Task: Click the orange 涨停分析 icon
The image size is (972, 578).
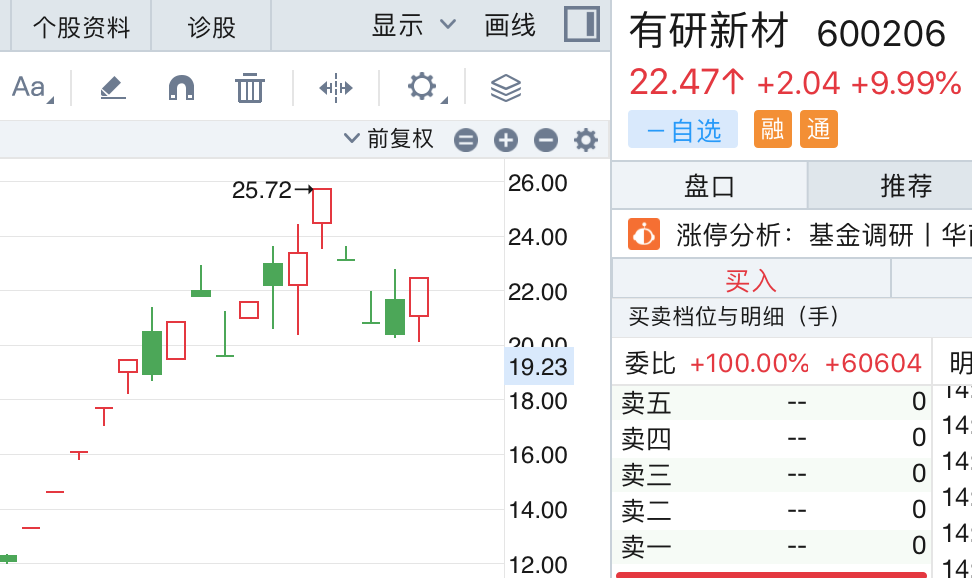Action: 643,235
